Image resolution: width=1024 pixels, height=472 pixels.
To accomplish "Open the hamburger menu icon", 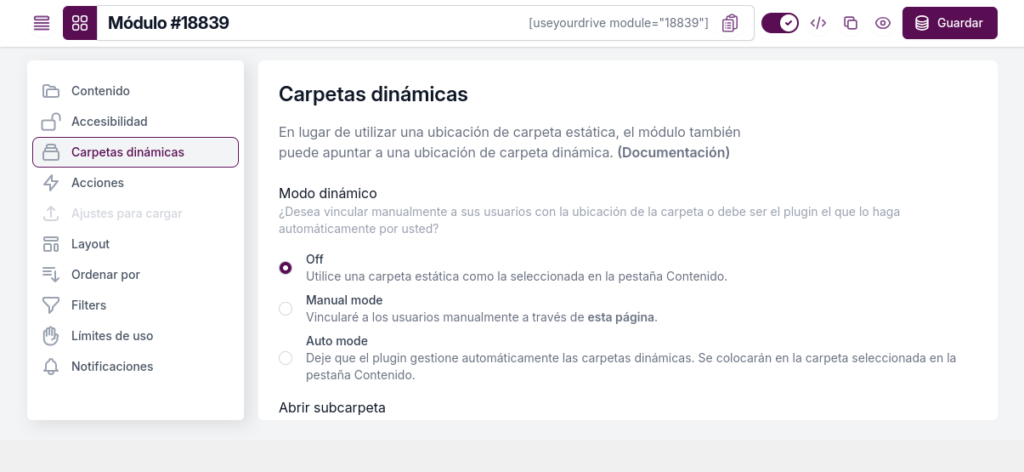I will tap(42, 24).
